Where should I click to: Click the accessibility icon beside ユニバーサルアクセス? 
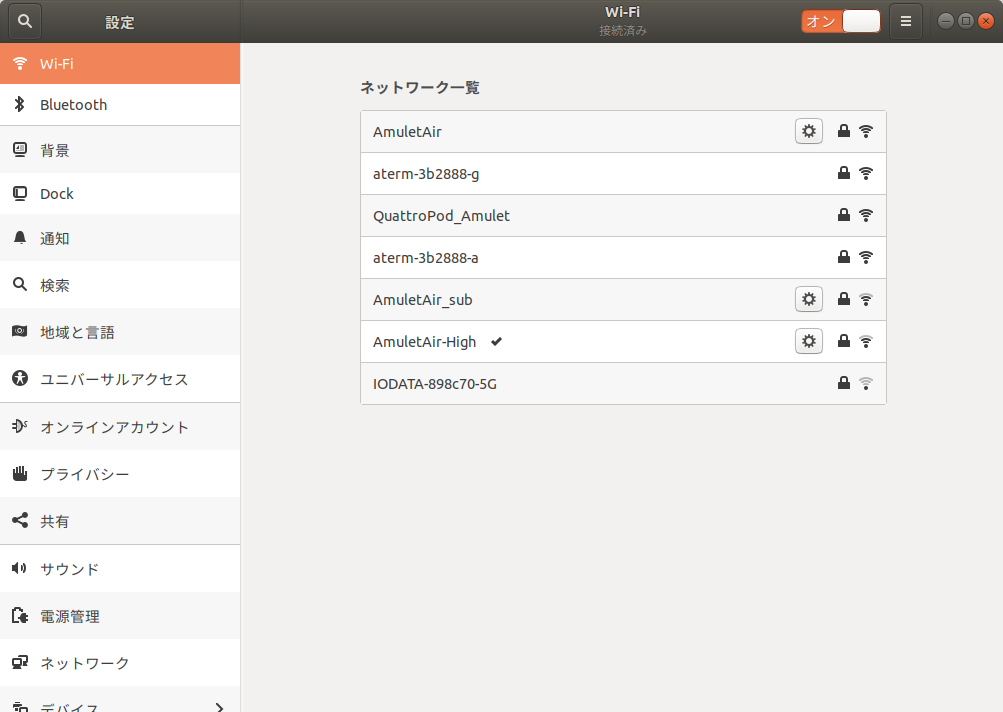coord(20,378)
